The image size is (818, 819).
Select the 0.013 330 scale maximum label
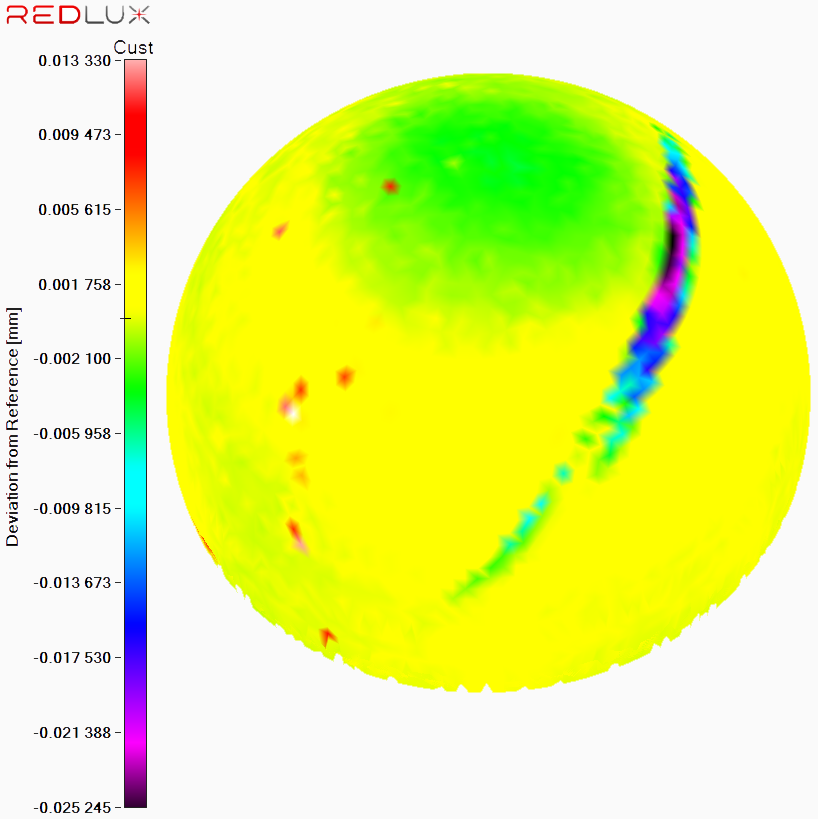[x=75, y=61]
